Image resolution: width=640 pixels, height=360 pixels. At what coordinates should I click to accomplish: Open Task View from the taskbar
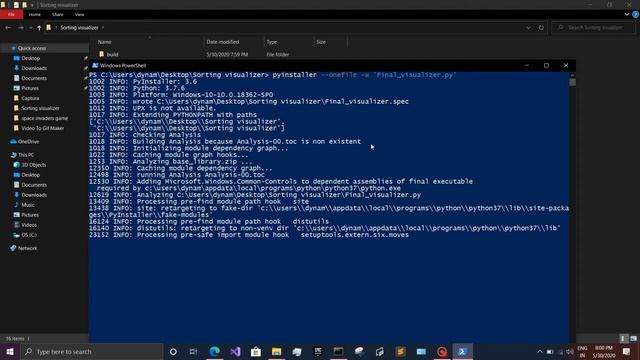click(193, 351)
